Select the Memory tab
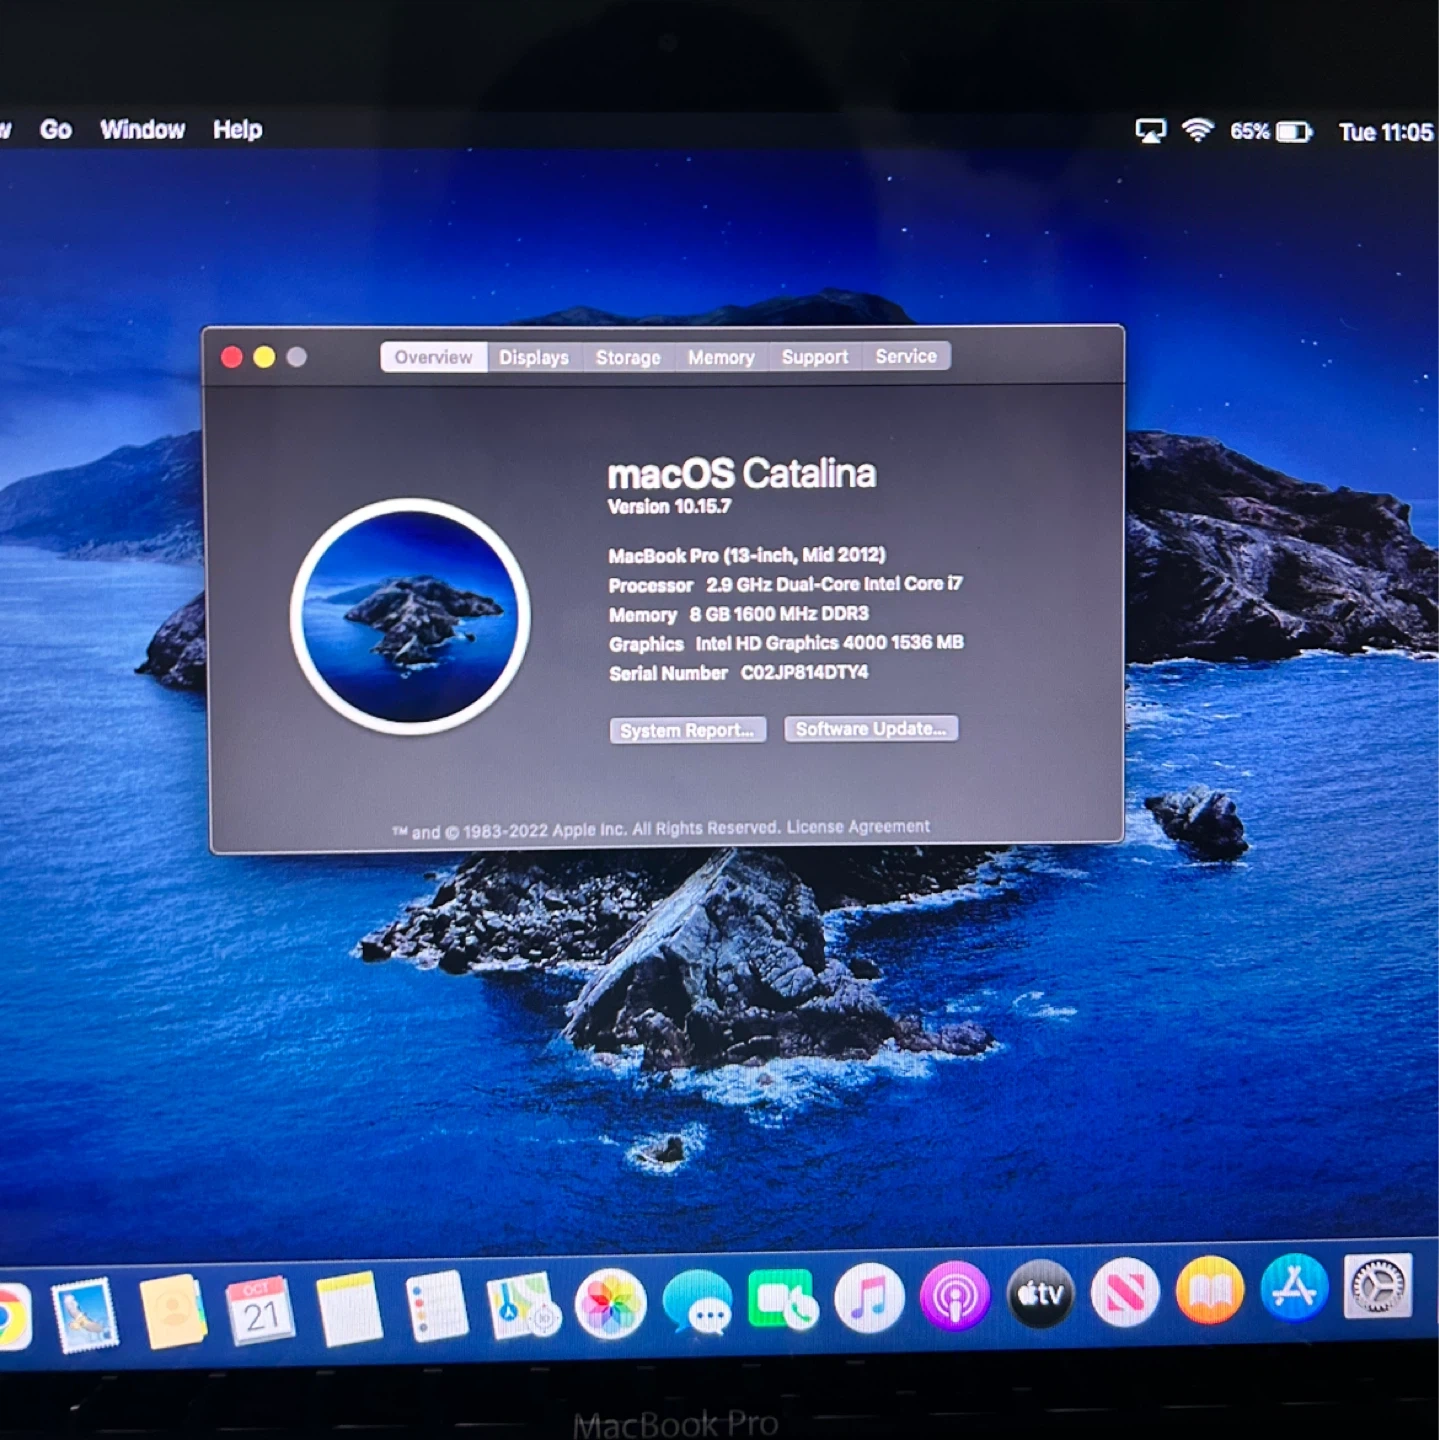1439x1440 pixels. [720, 357]
